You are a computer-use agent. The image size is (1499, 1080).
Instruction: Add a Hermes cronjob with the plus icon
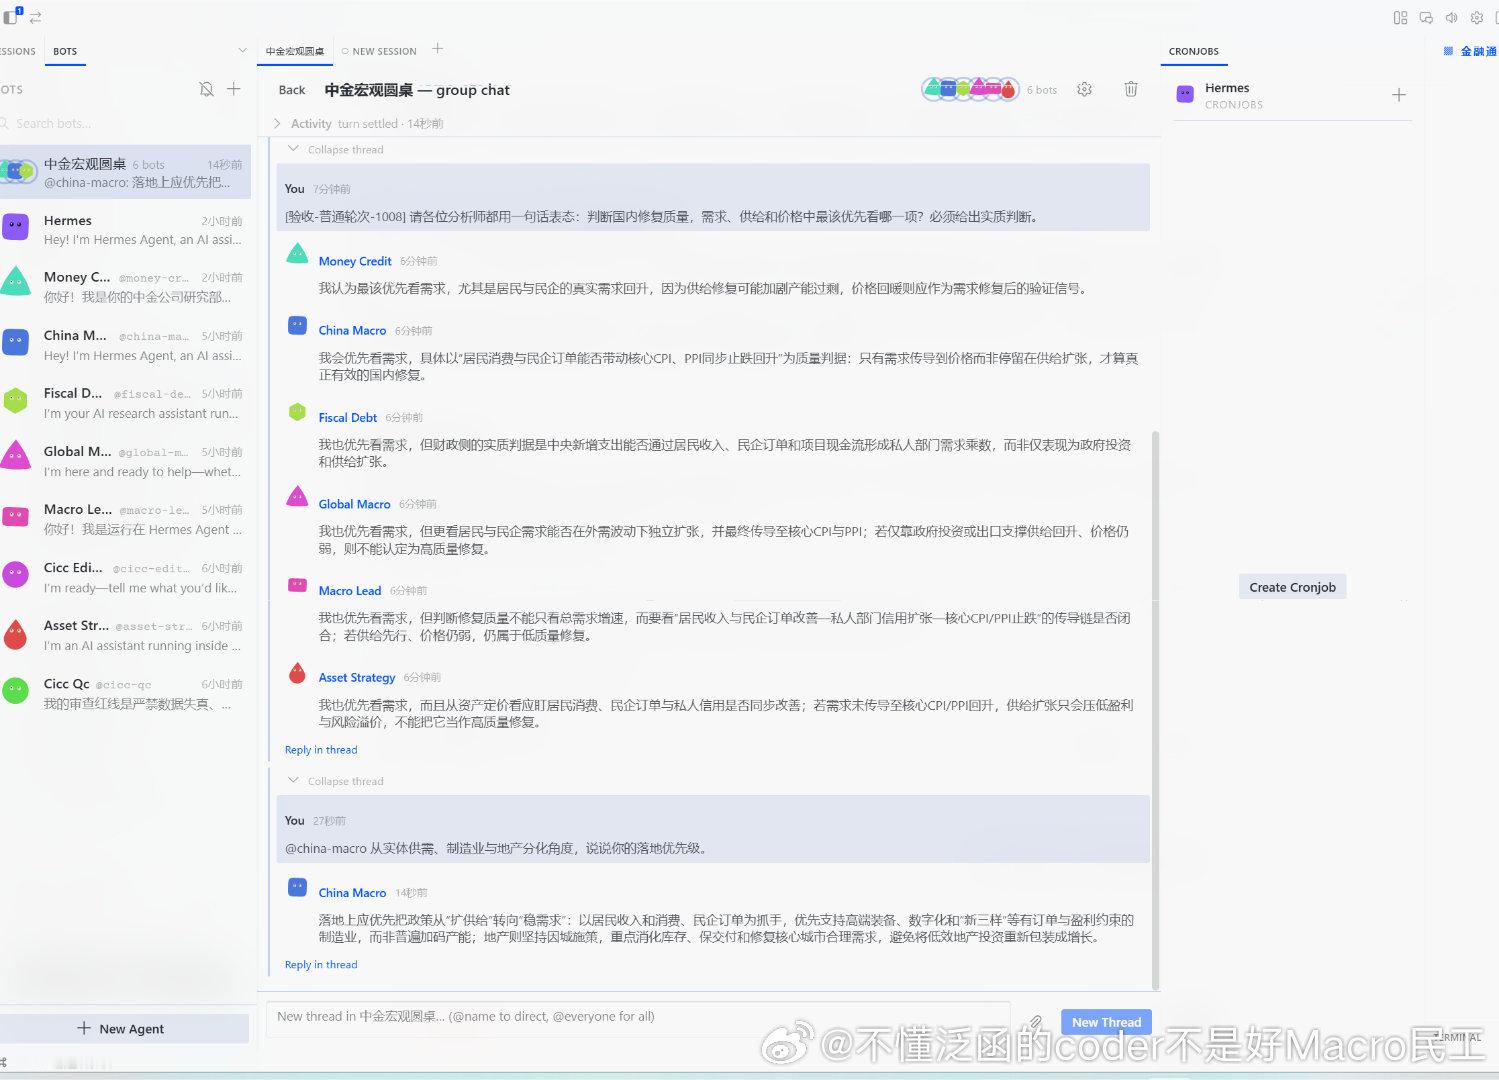(1399, 95)
